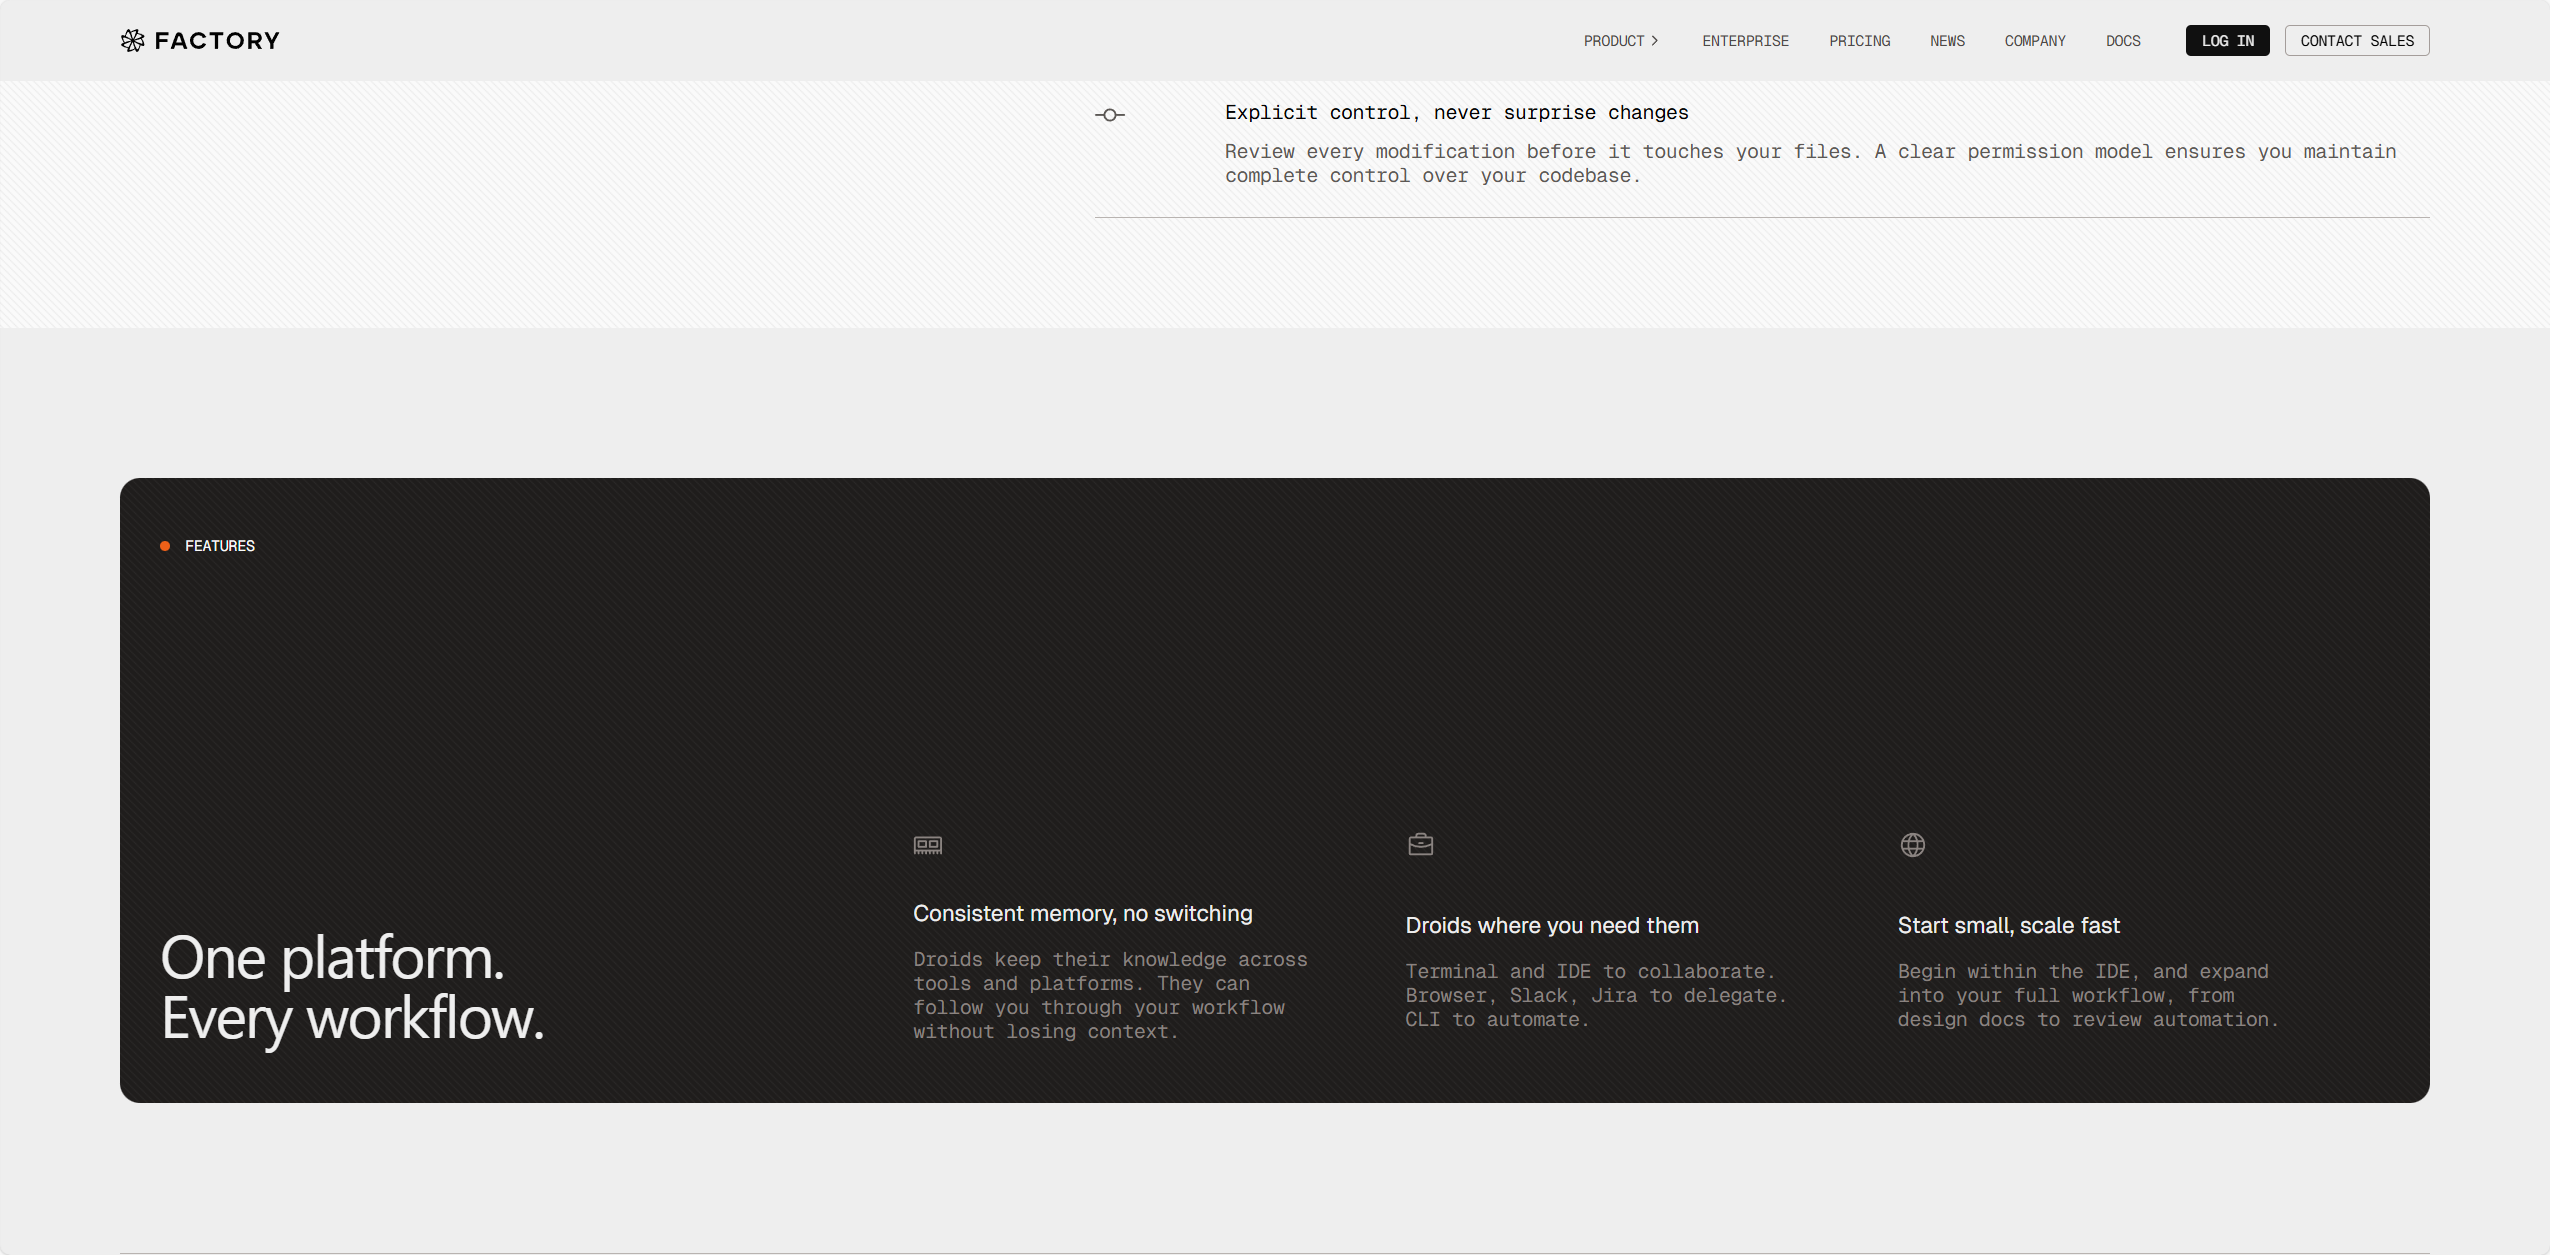Viewport: 2550px width, 1255px height.
Task: Open DOCS from the top nav
Action: 2123,41
